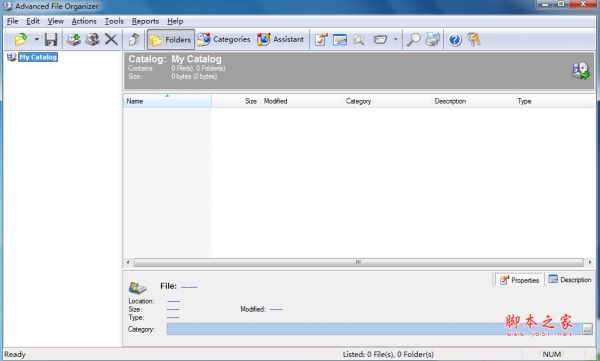Save the catalog with the floppy disk icon

point(51,39)
